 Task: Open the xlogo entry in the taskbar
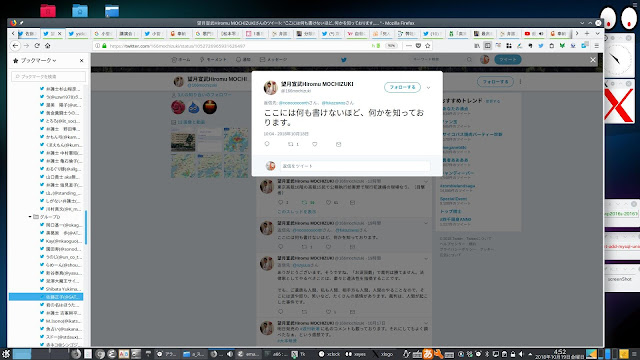tap(384, 354)
